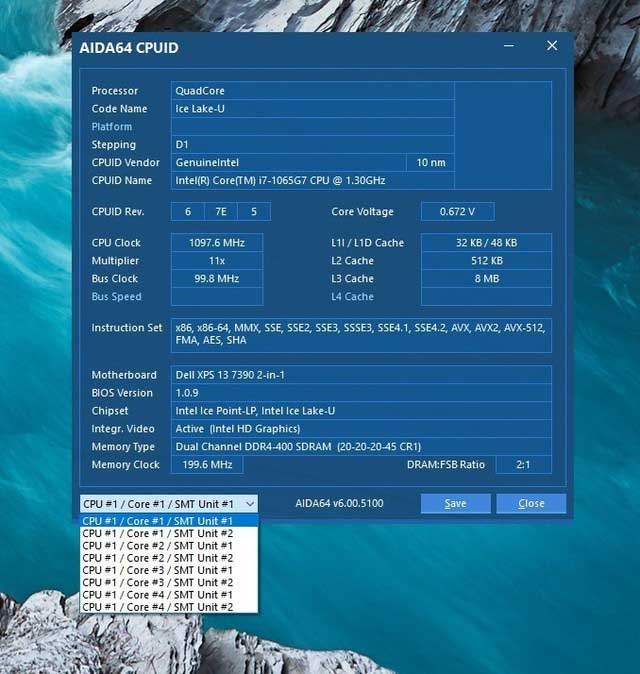This screenshot has height=674, width=640.
Task: Choose CPU #1 / Core #2 / SMT Unit #1
Action: point(169,546)
